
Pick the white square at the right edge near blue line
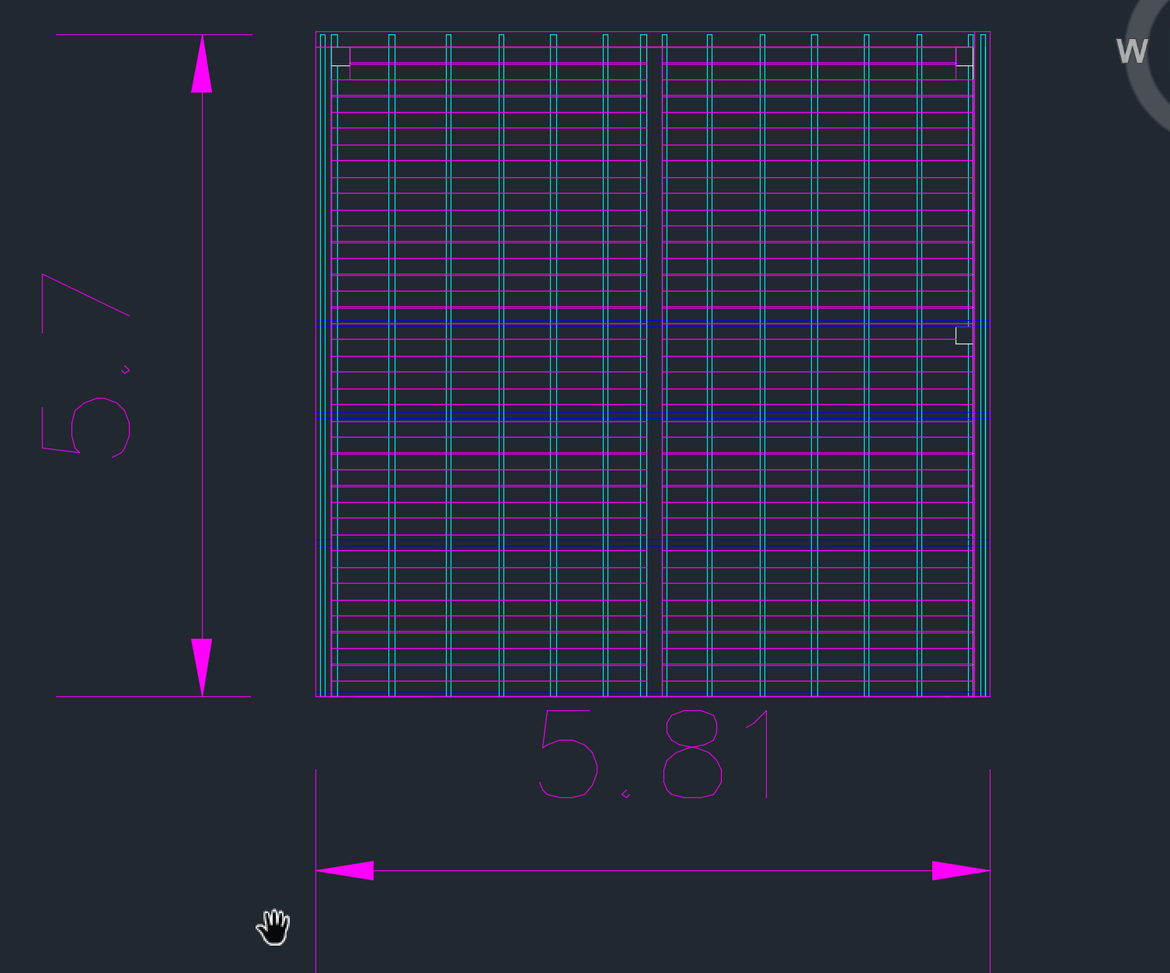click(963, 335)
